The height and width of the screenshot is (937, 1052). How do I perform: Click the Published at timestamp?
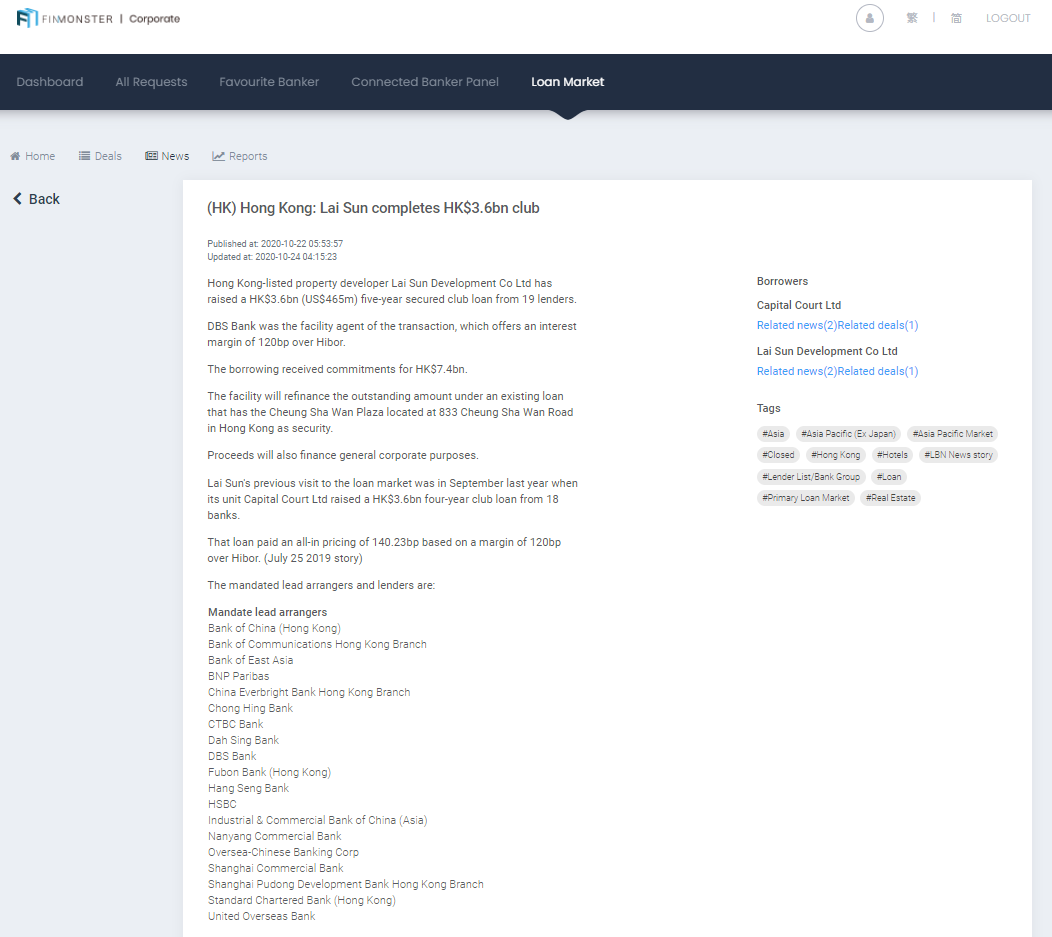pyautogui.click(x=275, y=243)
